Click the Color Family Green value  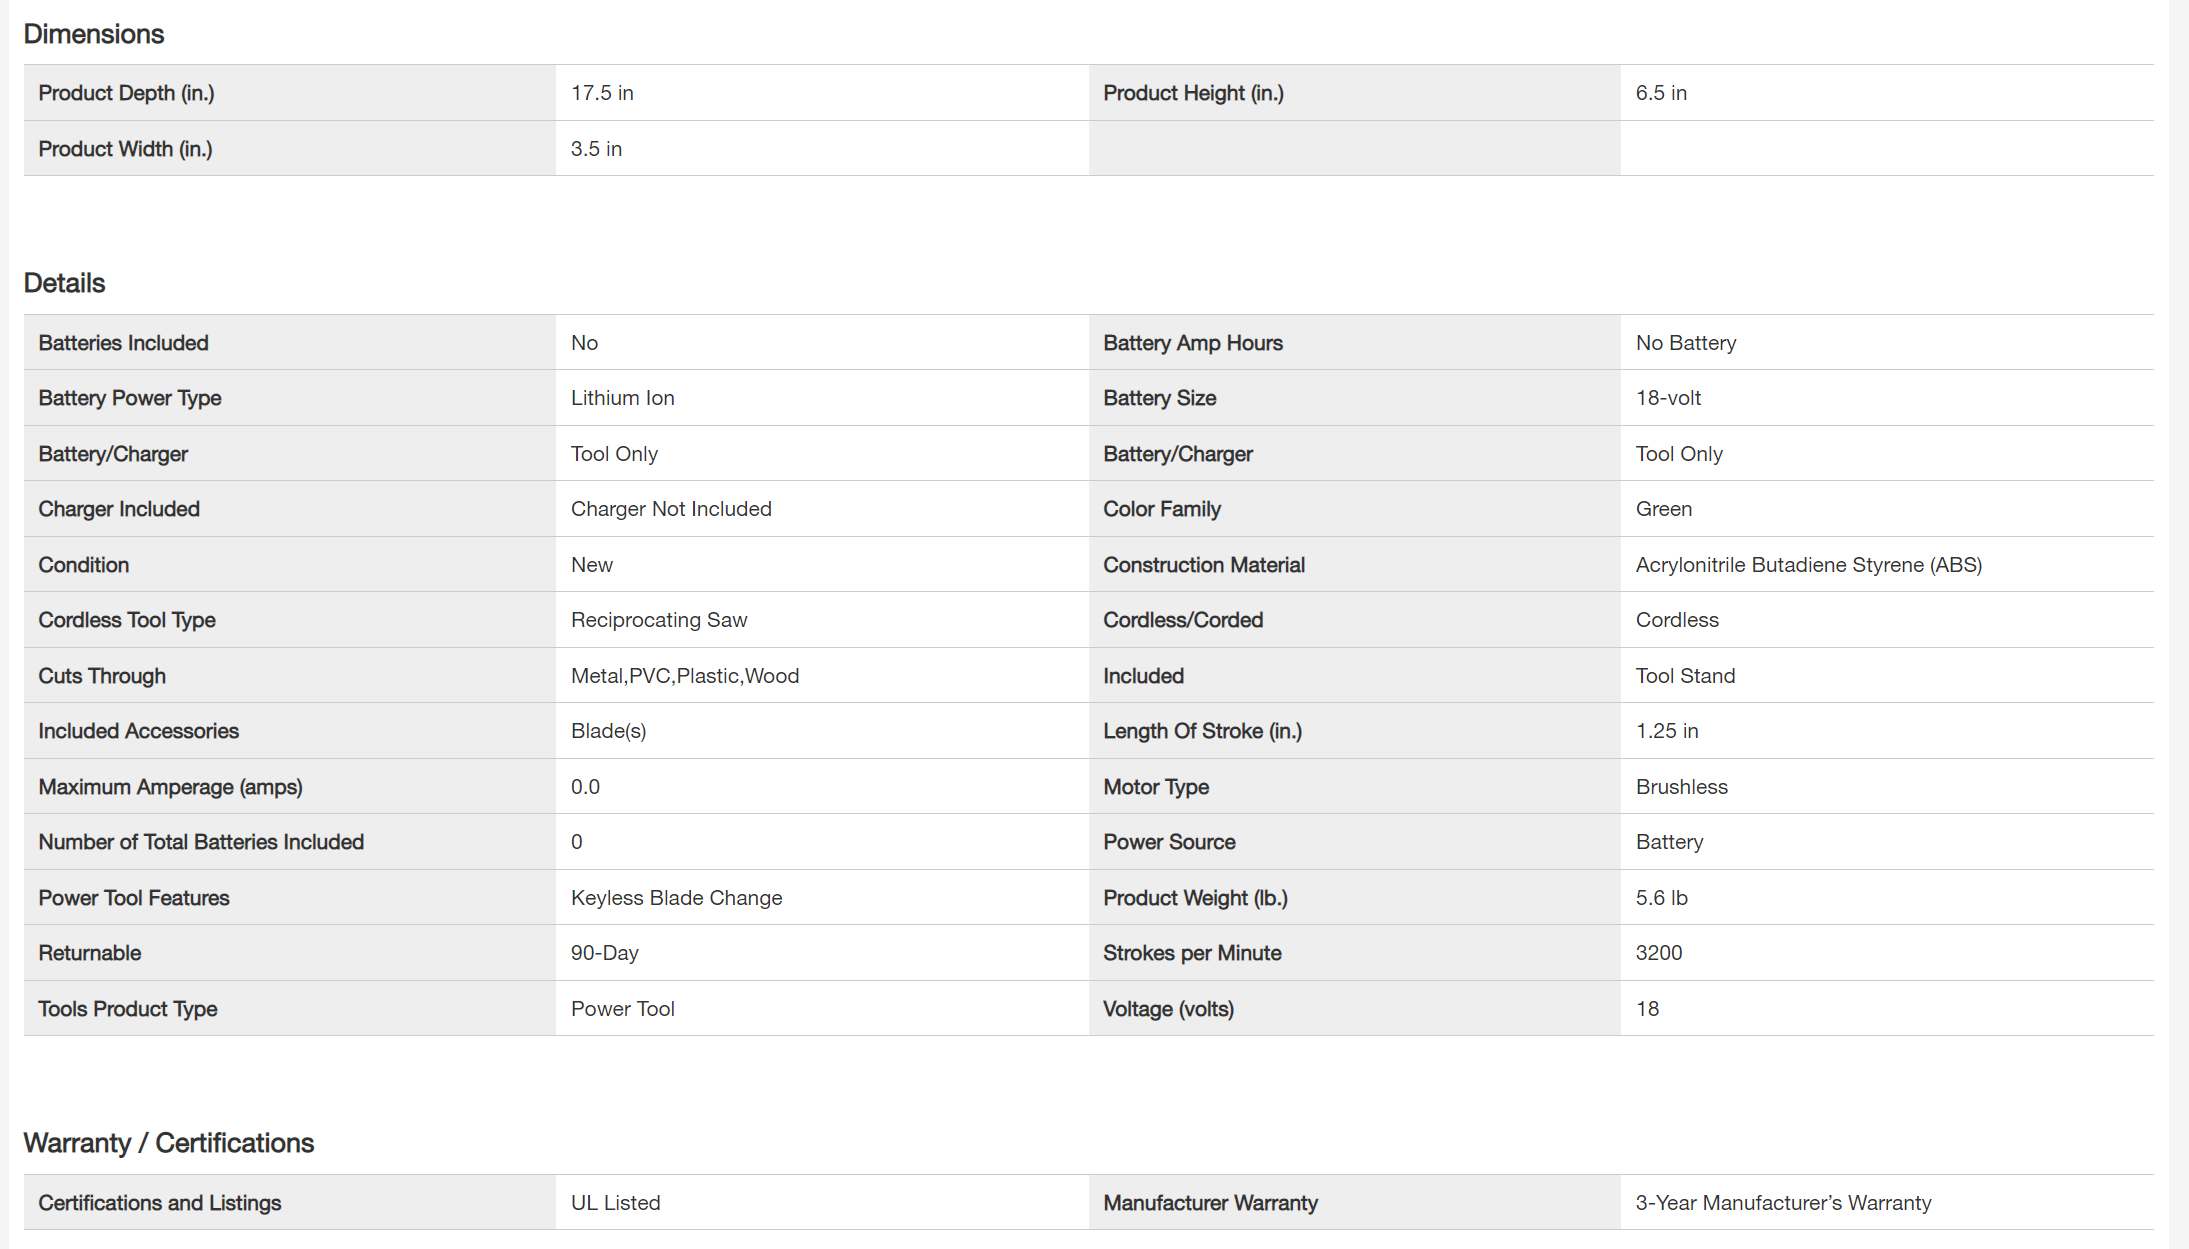(x=1663, y=509)
